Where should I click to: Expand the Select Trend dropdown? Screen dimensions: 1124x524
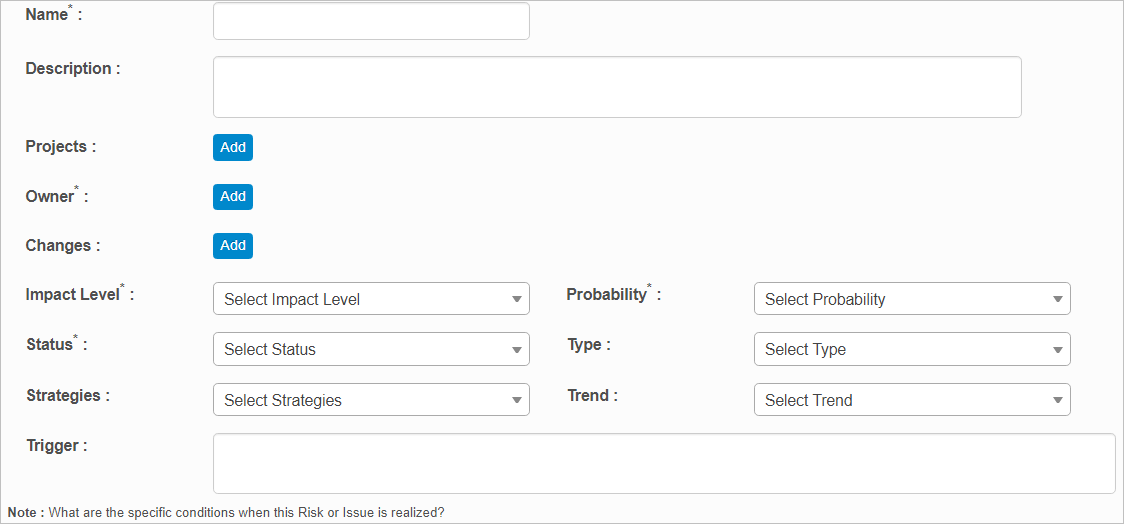tap(912, 400)
